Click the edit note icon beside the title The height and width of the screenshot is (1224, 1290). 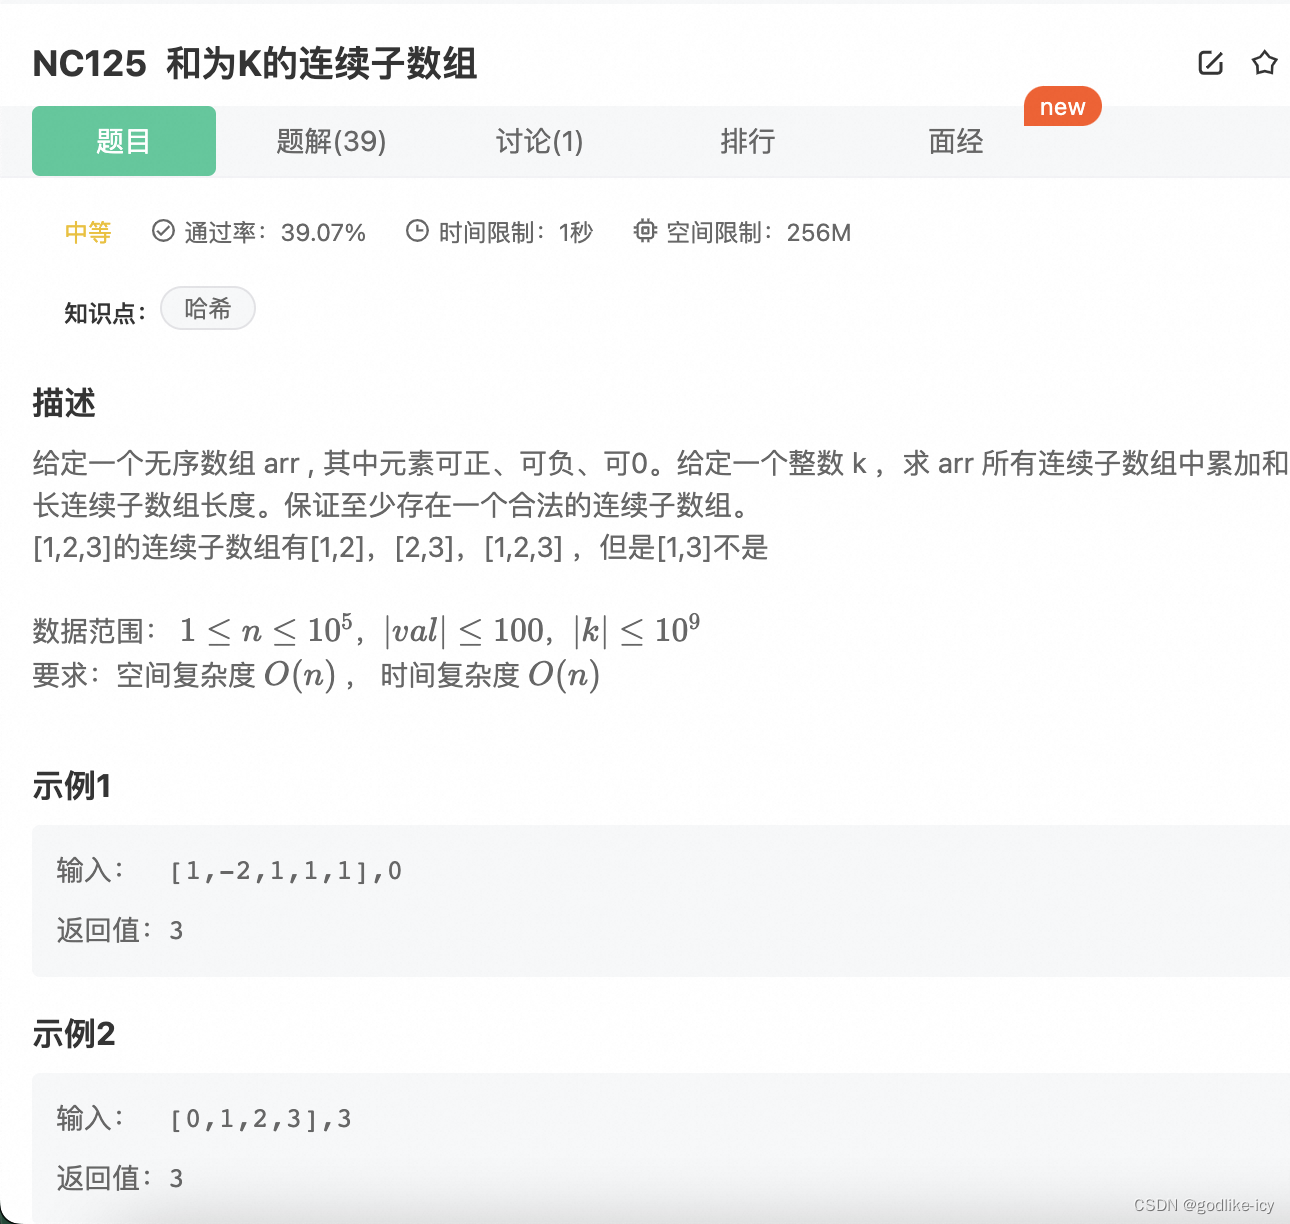pyautogui.click(x=1210, y=63)
